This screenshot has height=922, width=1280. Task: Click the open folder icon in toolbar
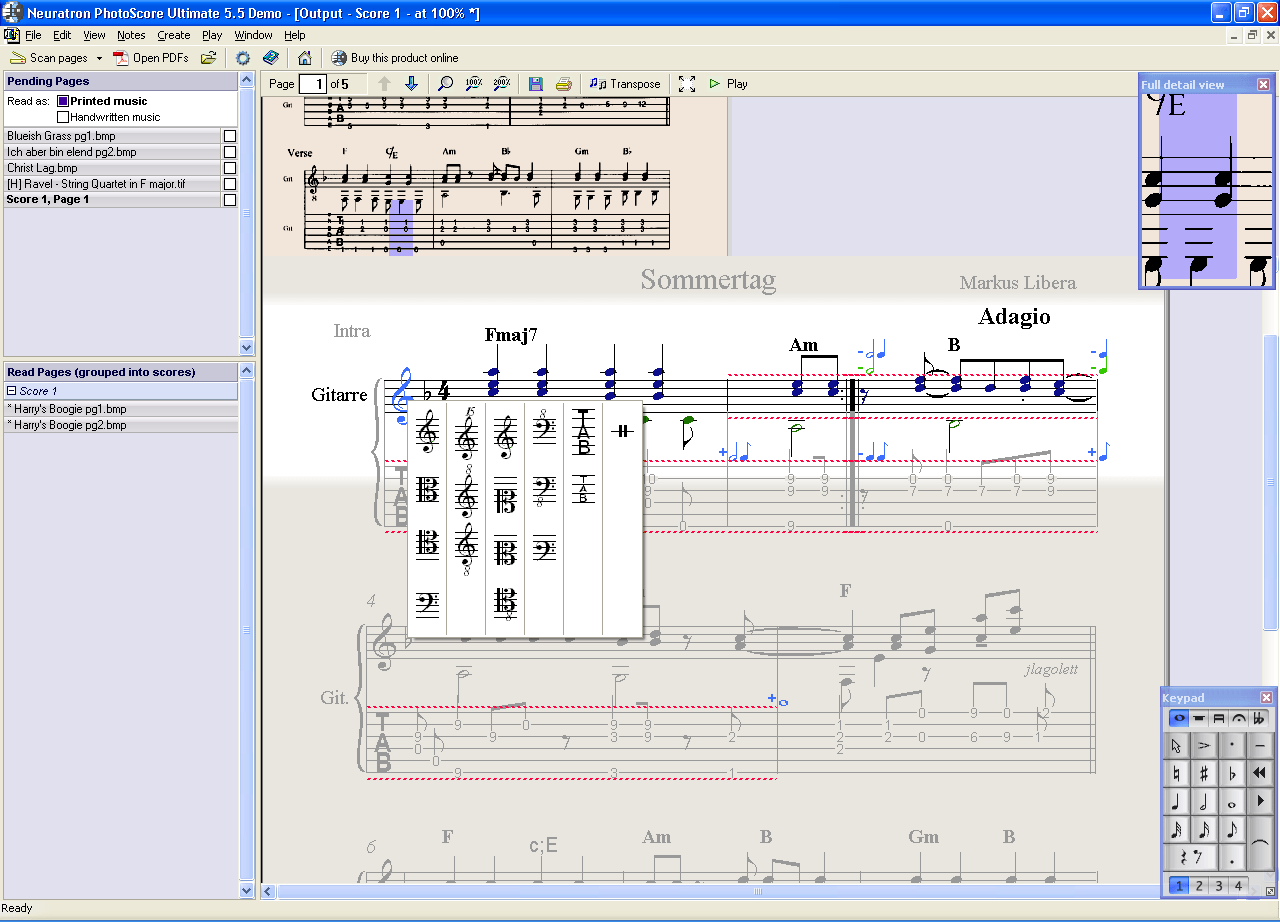[208, 58]
